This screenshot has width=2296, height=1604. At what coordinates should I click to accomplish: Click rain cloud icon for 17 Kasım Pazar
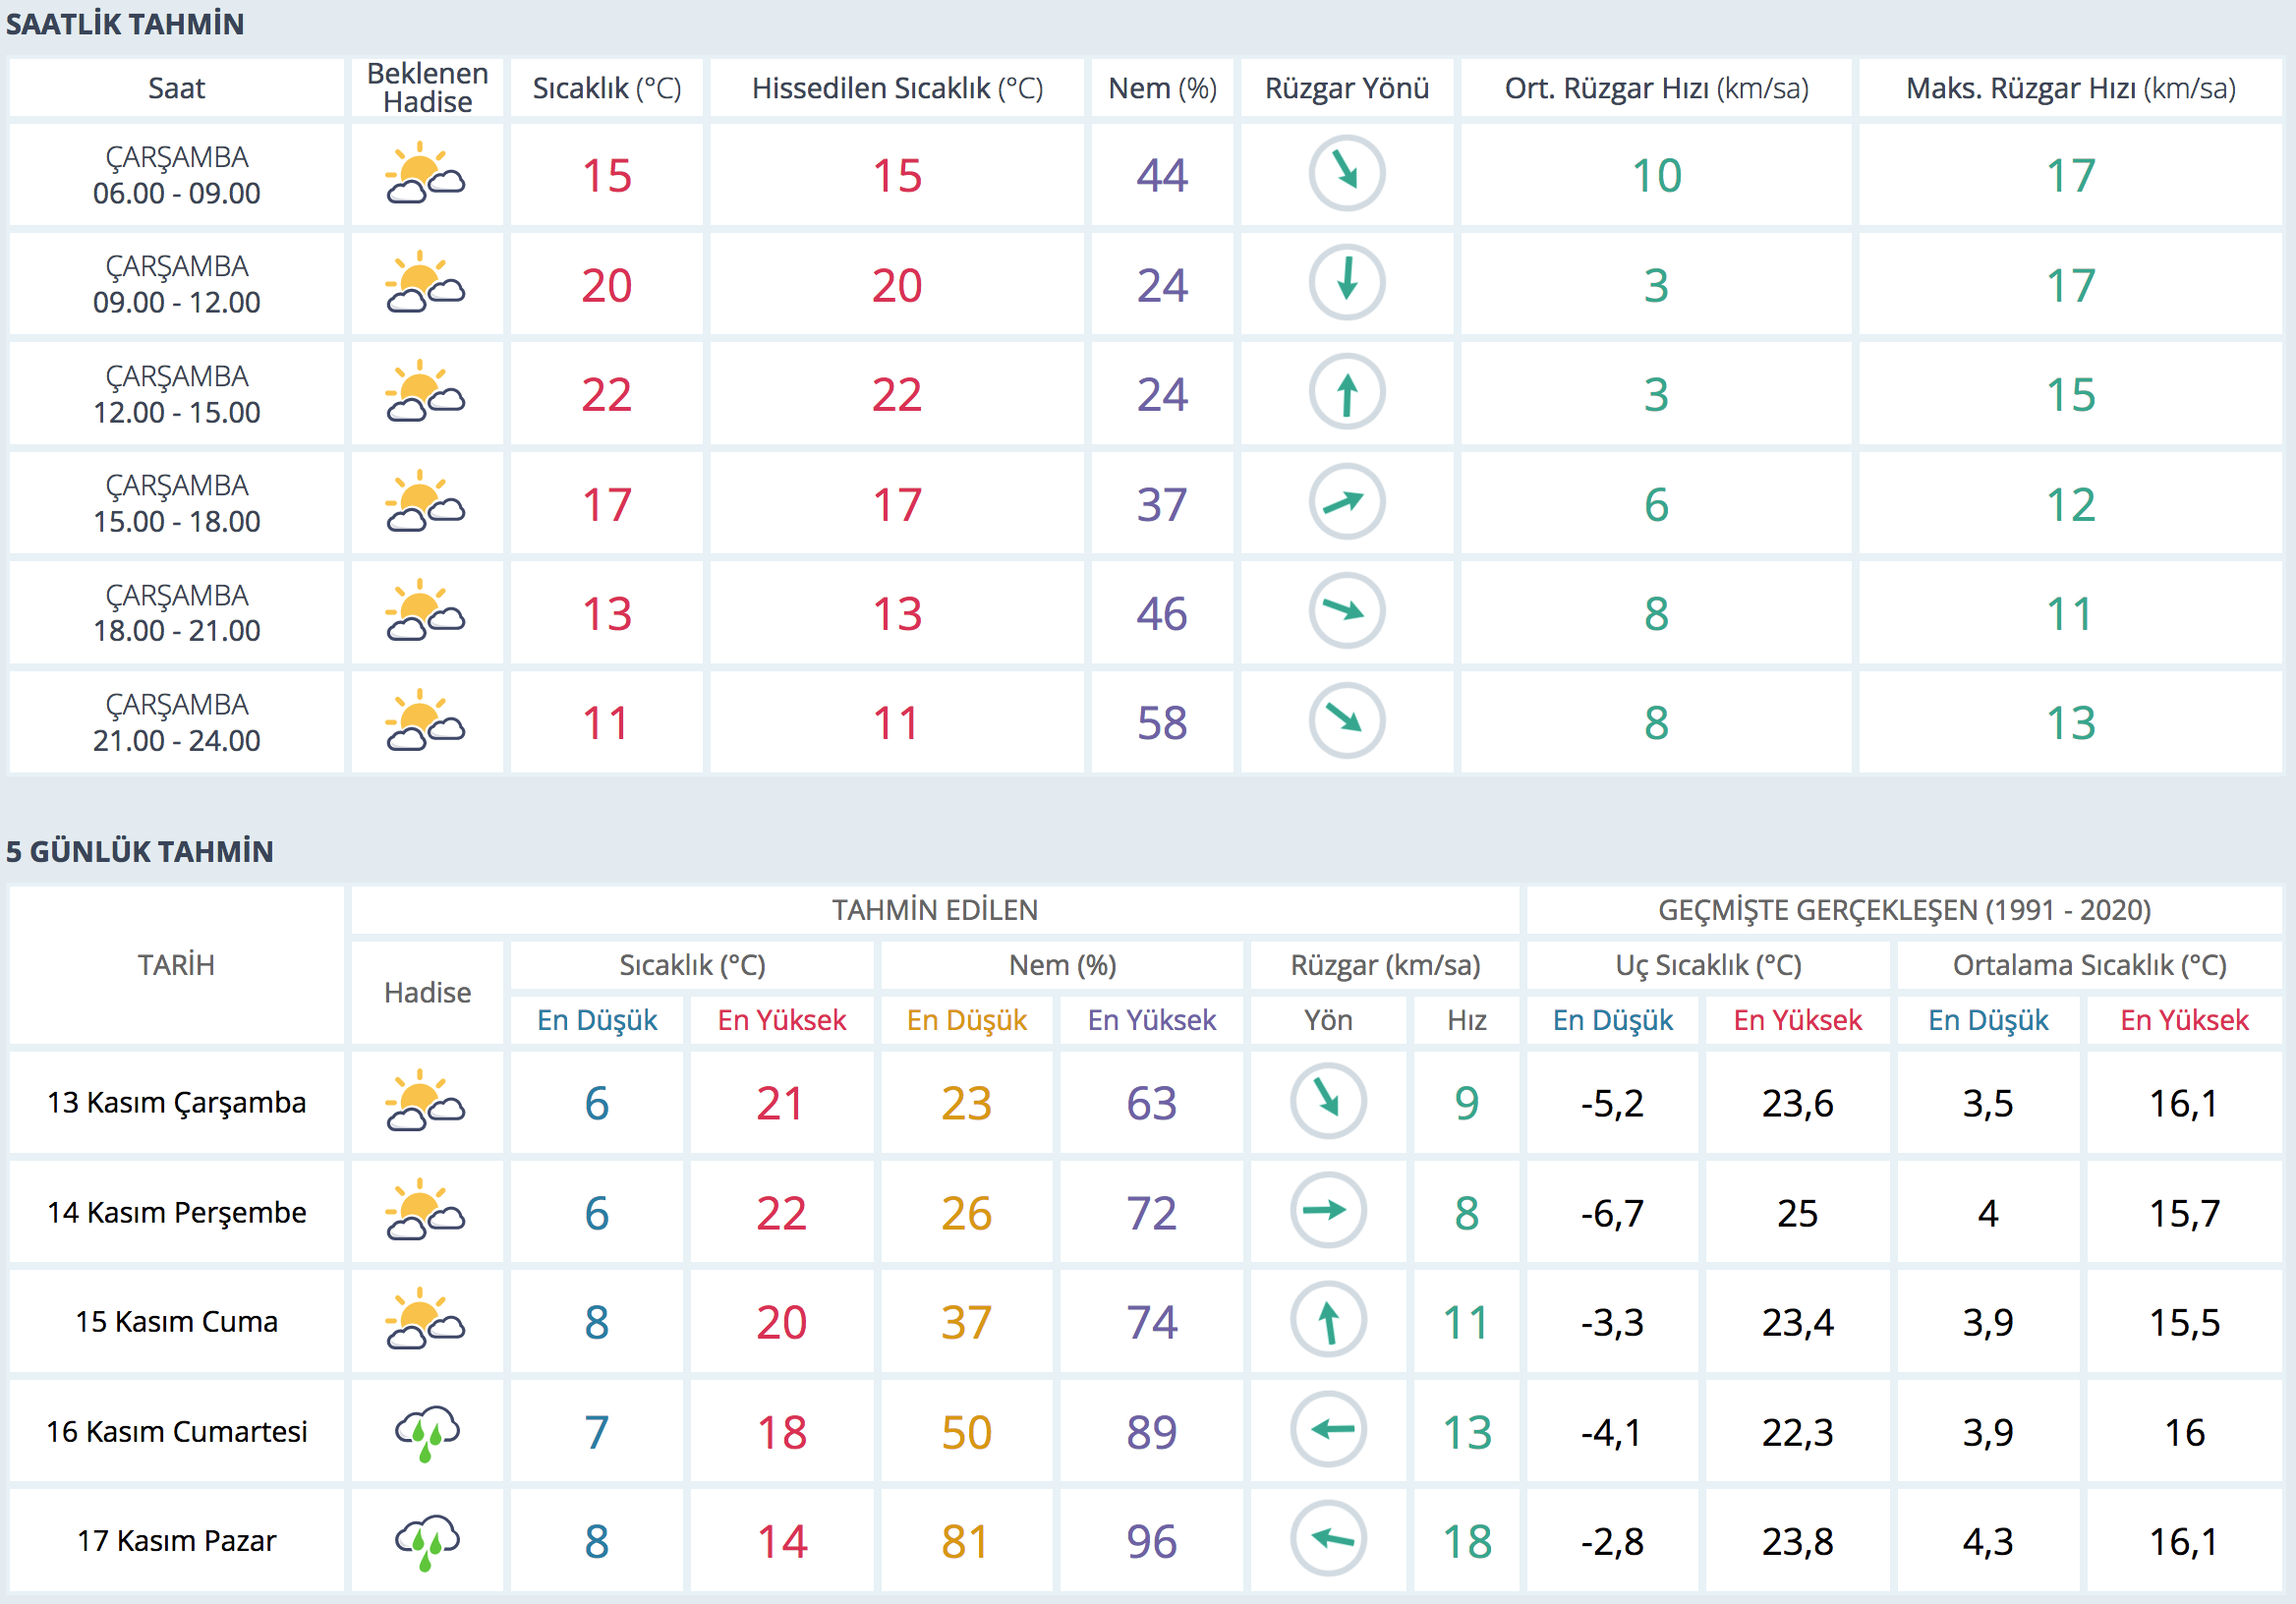[x=427, y=1540]
